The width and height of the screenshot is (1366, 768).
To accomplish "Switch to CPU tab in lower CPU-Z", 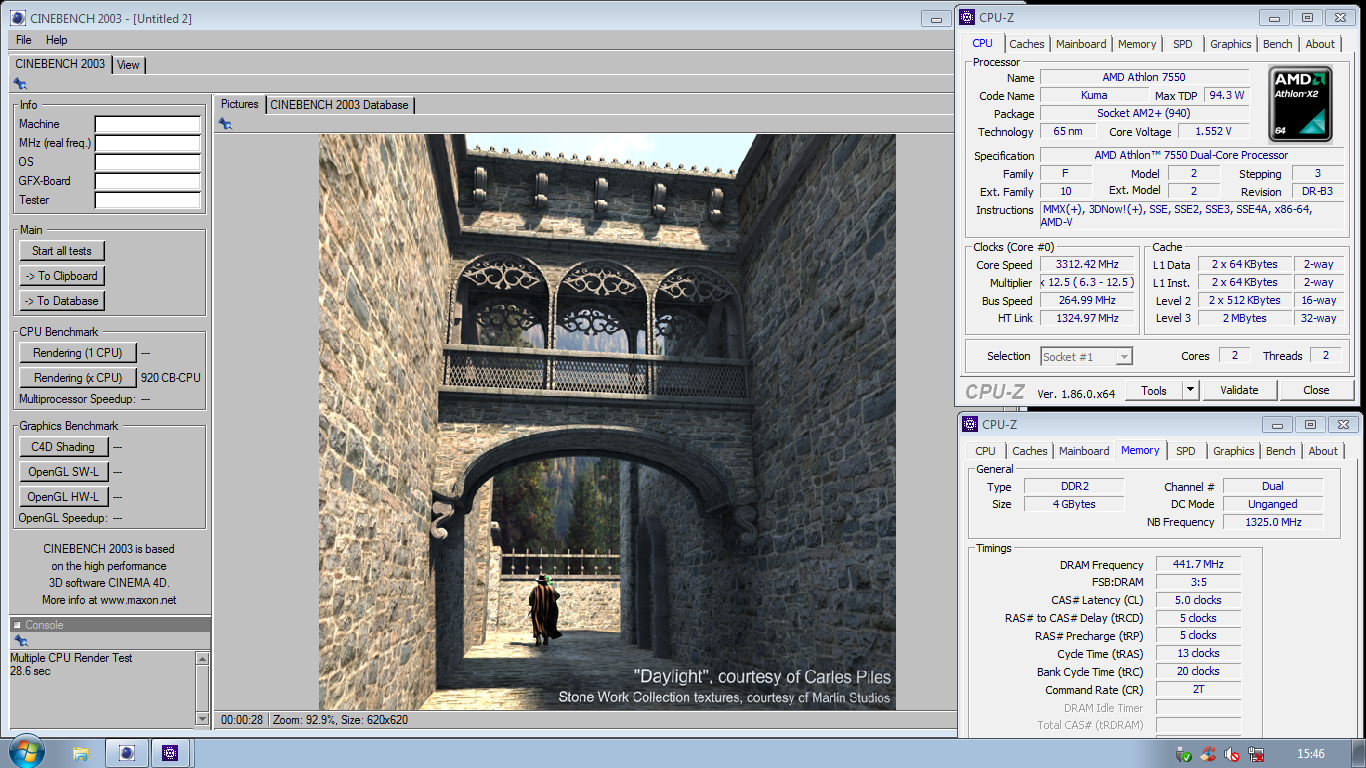I will [986, 451].
